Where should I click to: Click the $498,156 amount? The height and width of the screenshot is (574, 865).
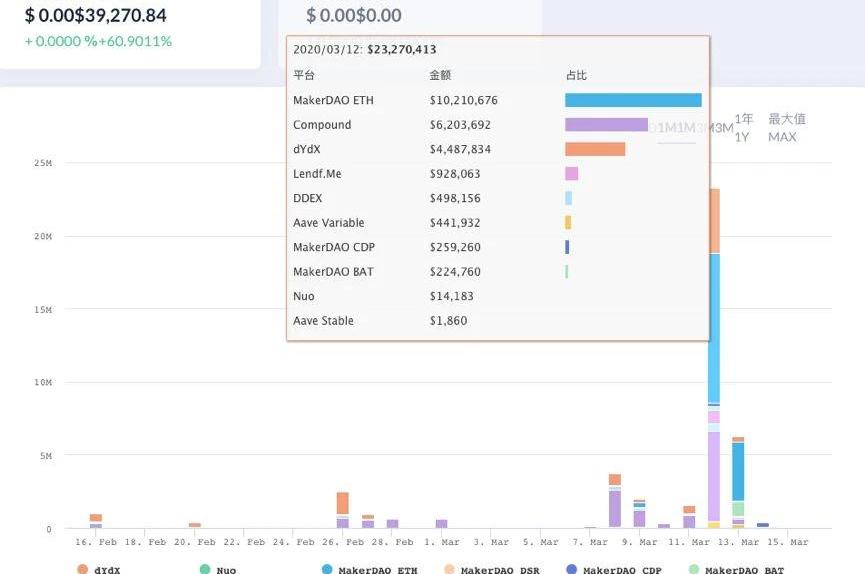[455, 198]
